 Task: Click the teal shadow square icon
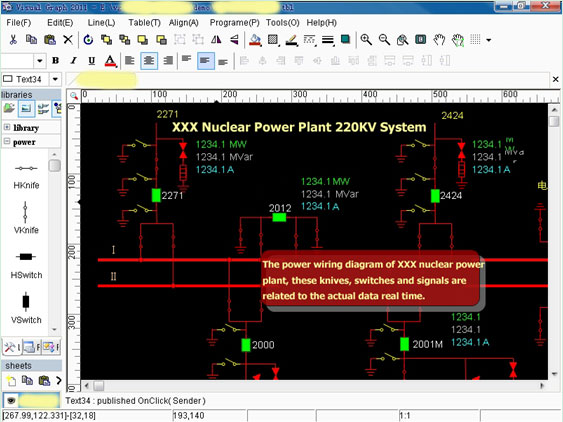click(345, 39)
